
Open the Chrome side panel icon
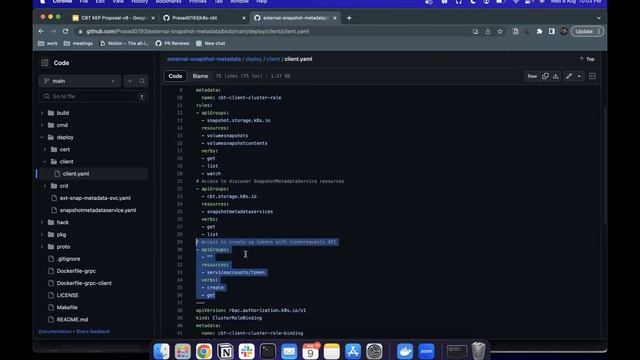pos(551,31)
